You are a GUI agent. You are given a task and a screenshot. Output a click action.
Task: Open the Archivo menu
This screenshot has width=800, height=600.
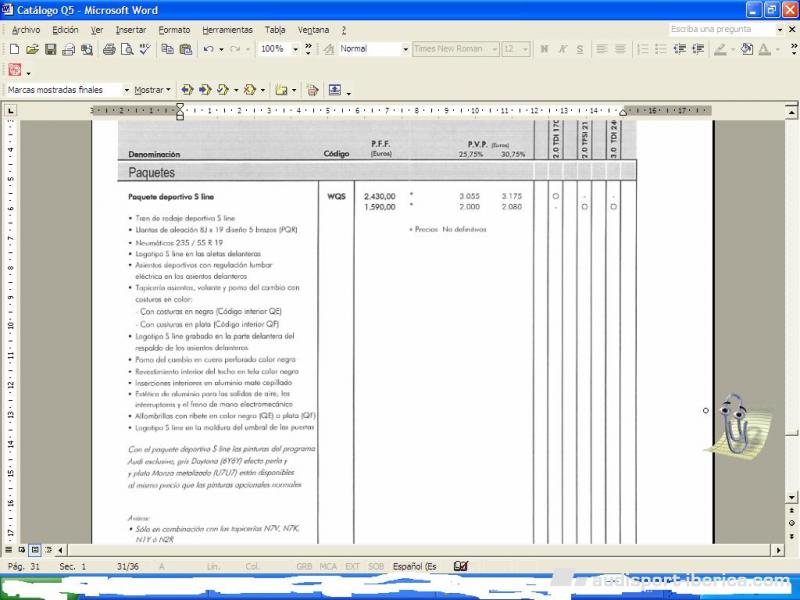pyautogui.click(x=26, y=30)
